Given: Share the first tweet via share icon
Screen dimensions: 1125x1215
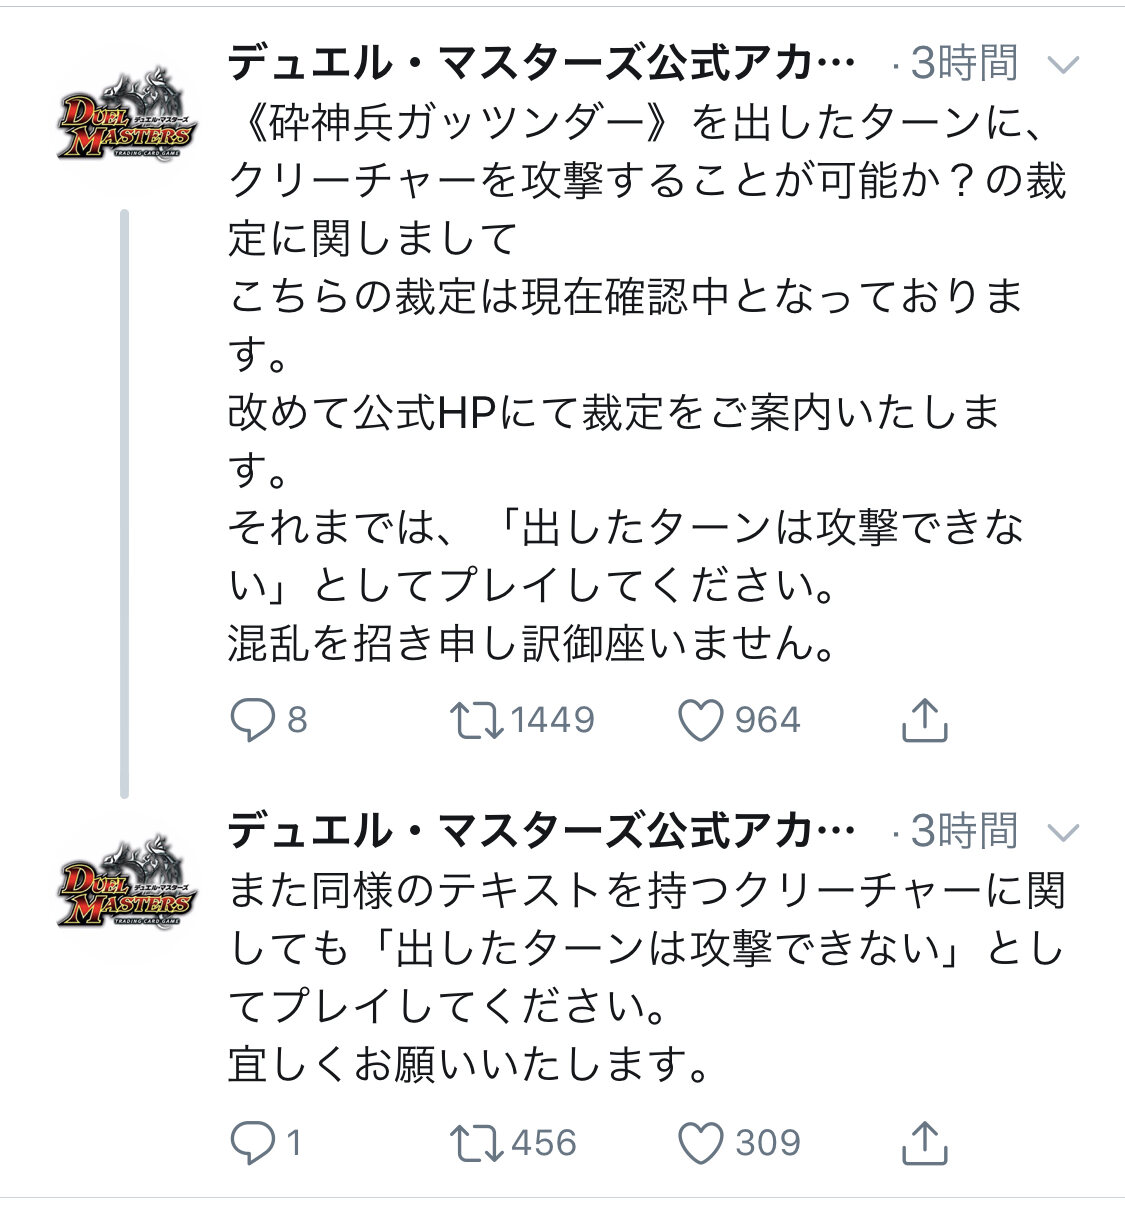Looking at the screenshot, I should coord(924,720).
